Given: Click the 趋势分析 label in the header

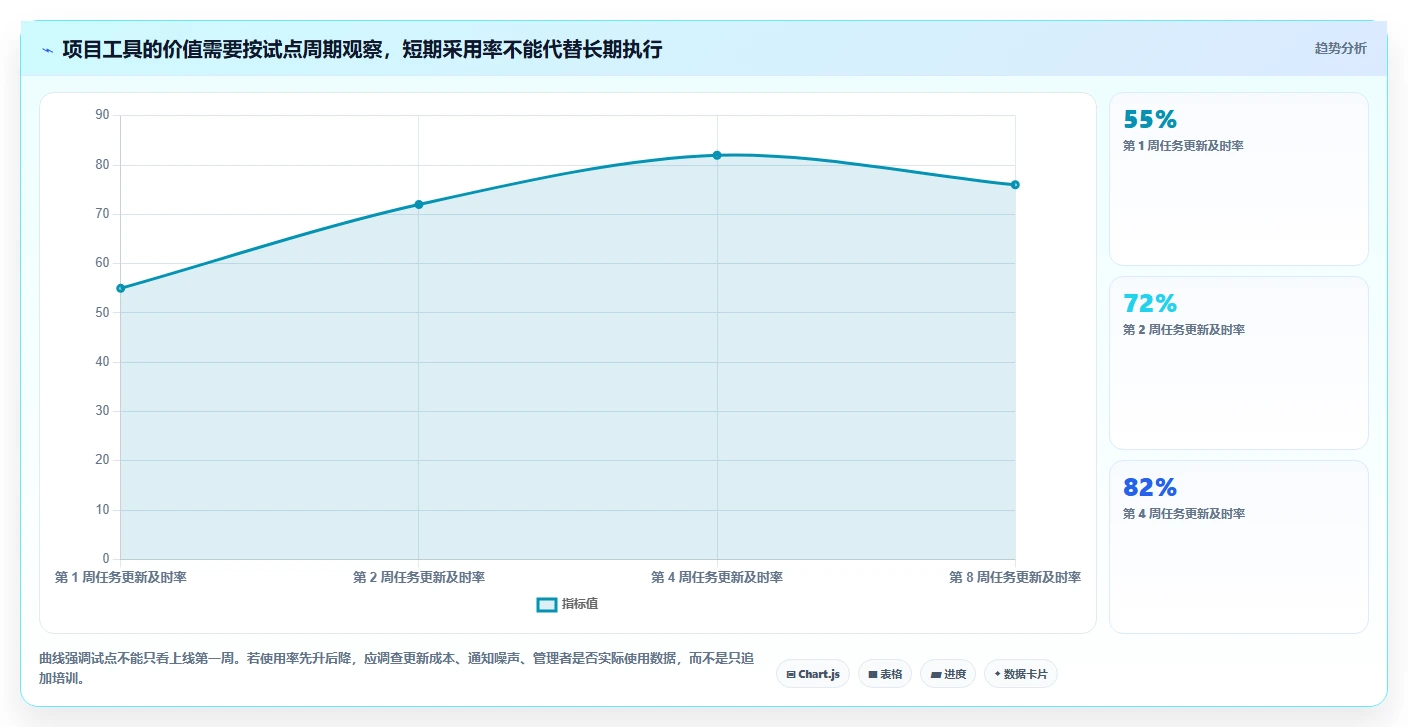Looking at the screenshot, I should pos(1340,48).
